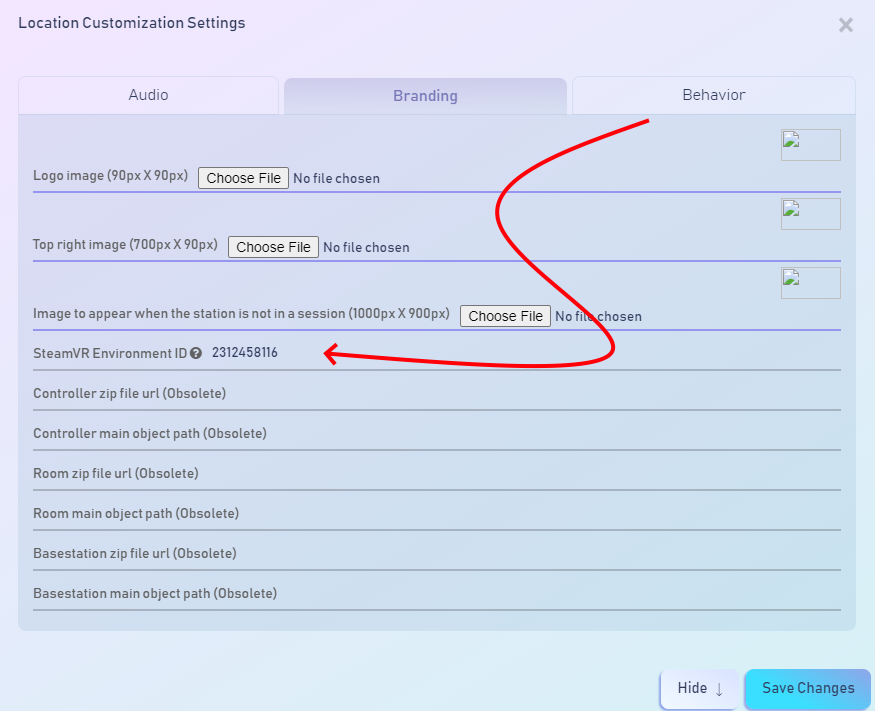Click 'No file chosen' beside Logo image
The height and width of the screenshot is (711, 875).
pyautogui.click(x=336, y=179)
